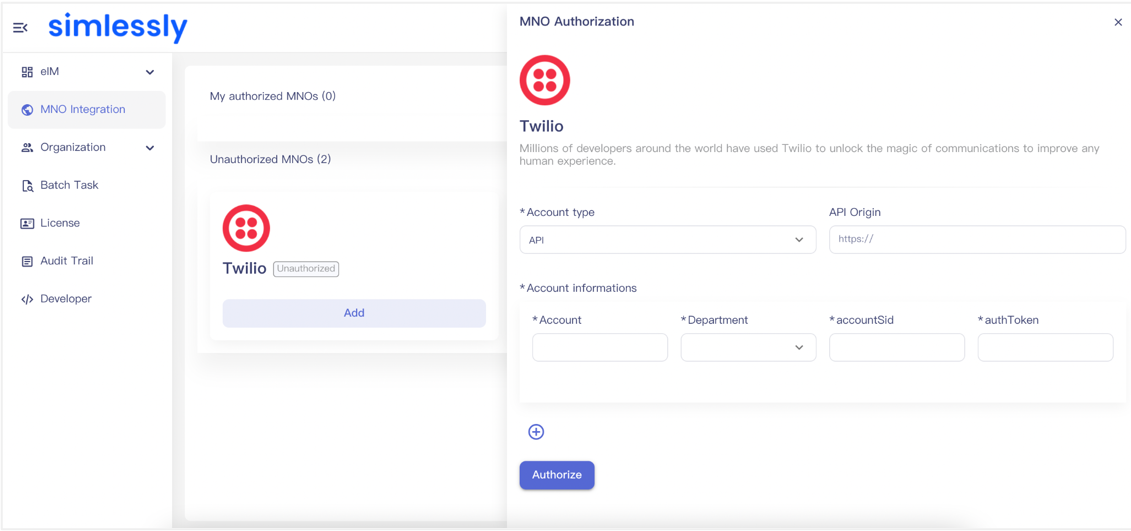Click the 'MNO Authorization' panel title
This screenshot has width=1131, height=531.
pyautogui.click(x=577, y=22)
